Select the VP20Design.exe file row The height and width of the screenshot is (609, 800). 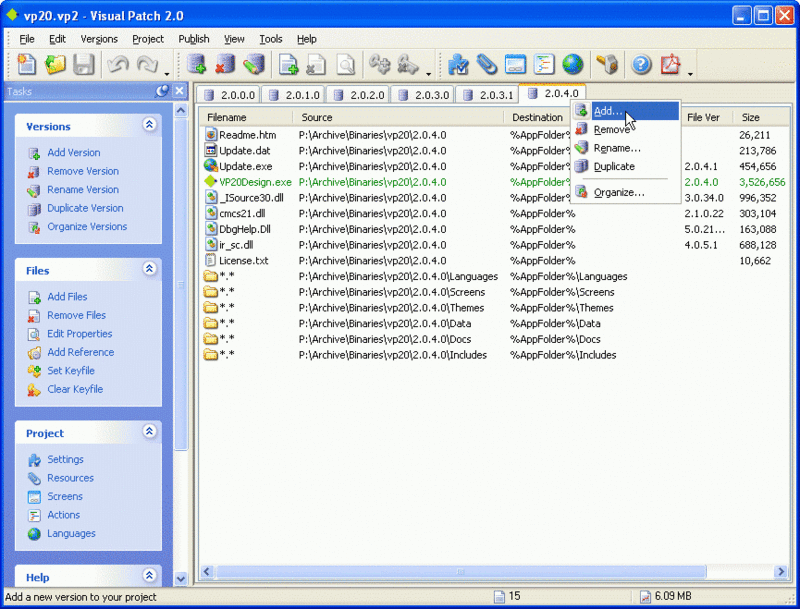495,182
